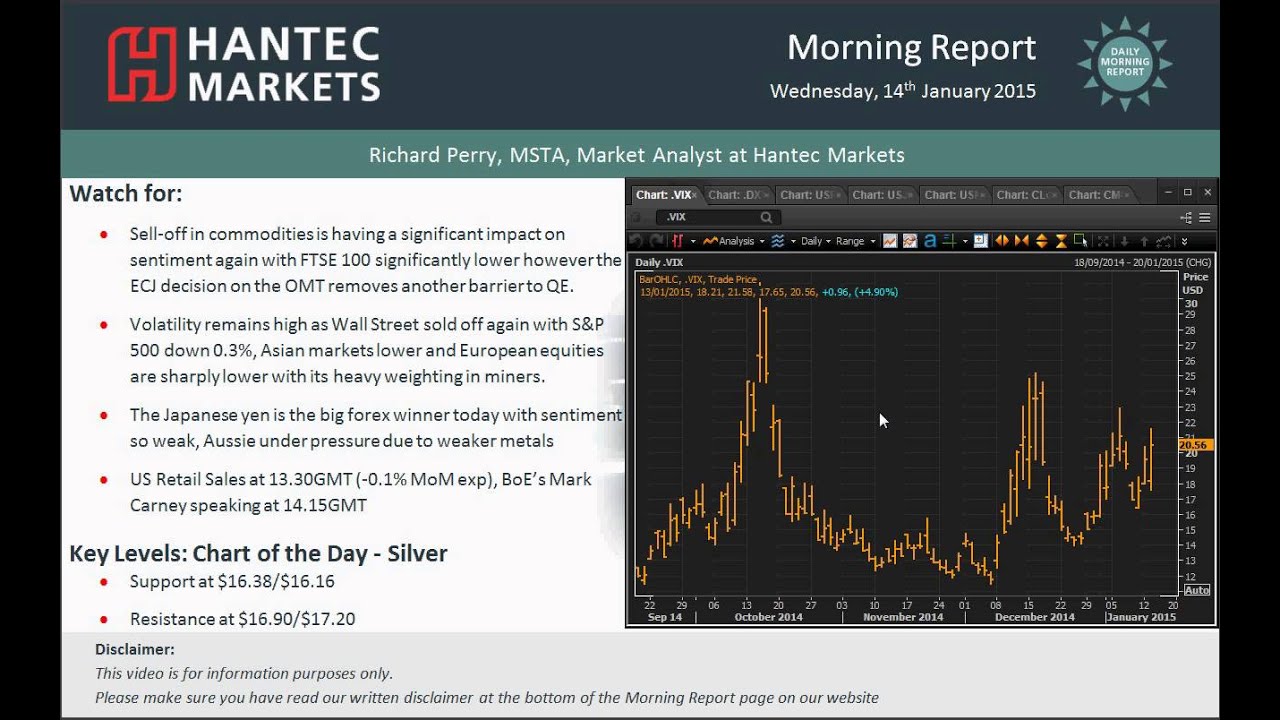Click the Key Levels: Chart of the Day heading
The image size is (1280, 720).
[x=258, y=553]
